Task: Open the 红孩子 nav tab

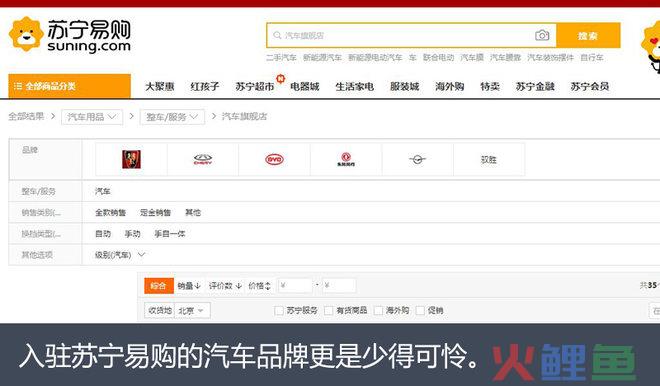Action: (205, 86)
